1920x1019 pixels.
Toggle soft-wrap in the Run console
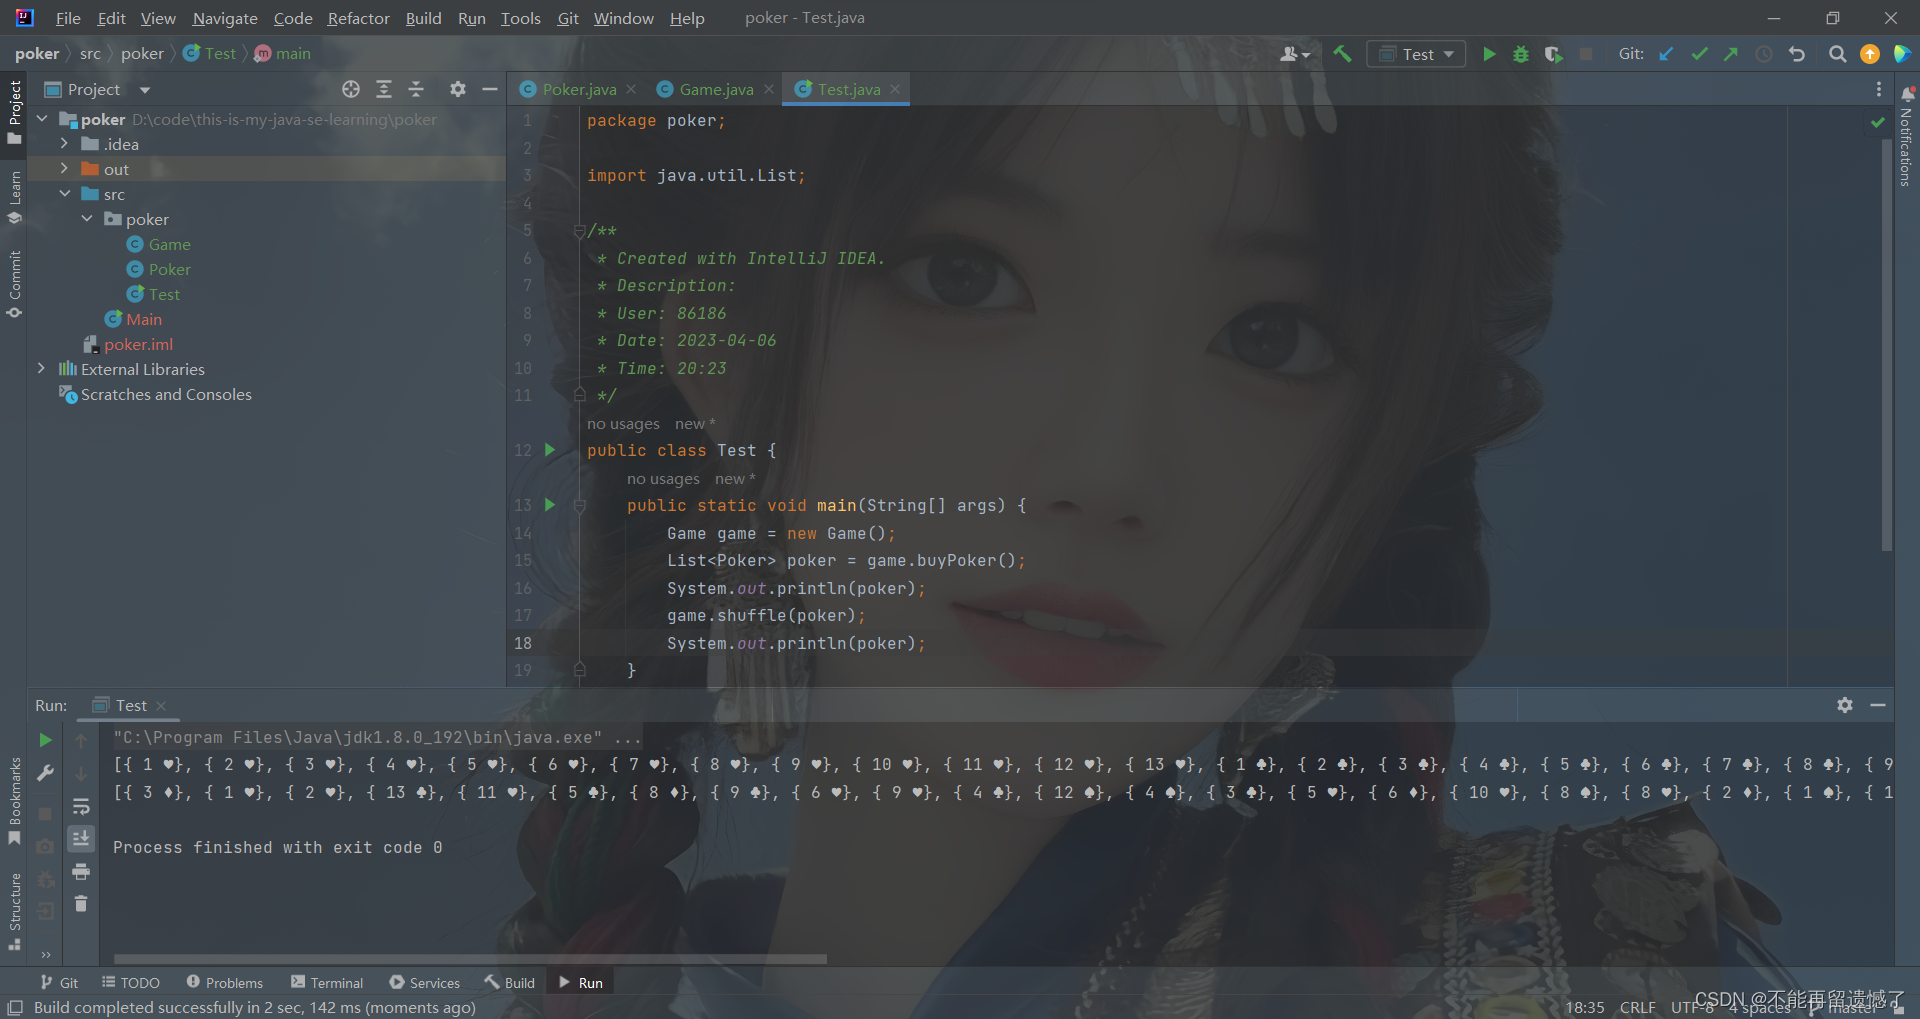[81, 806]
